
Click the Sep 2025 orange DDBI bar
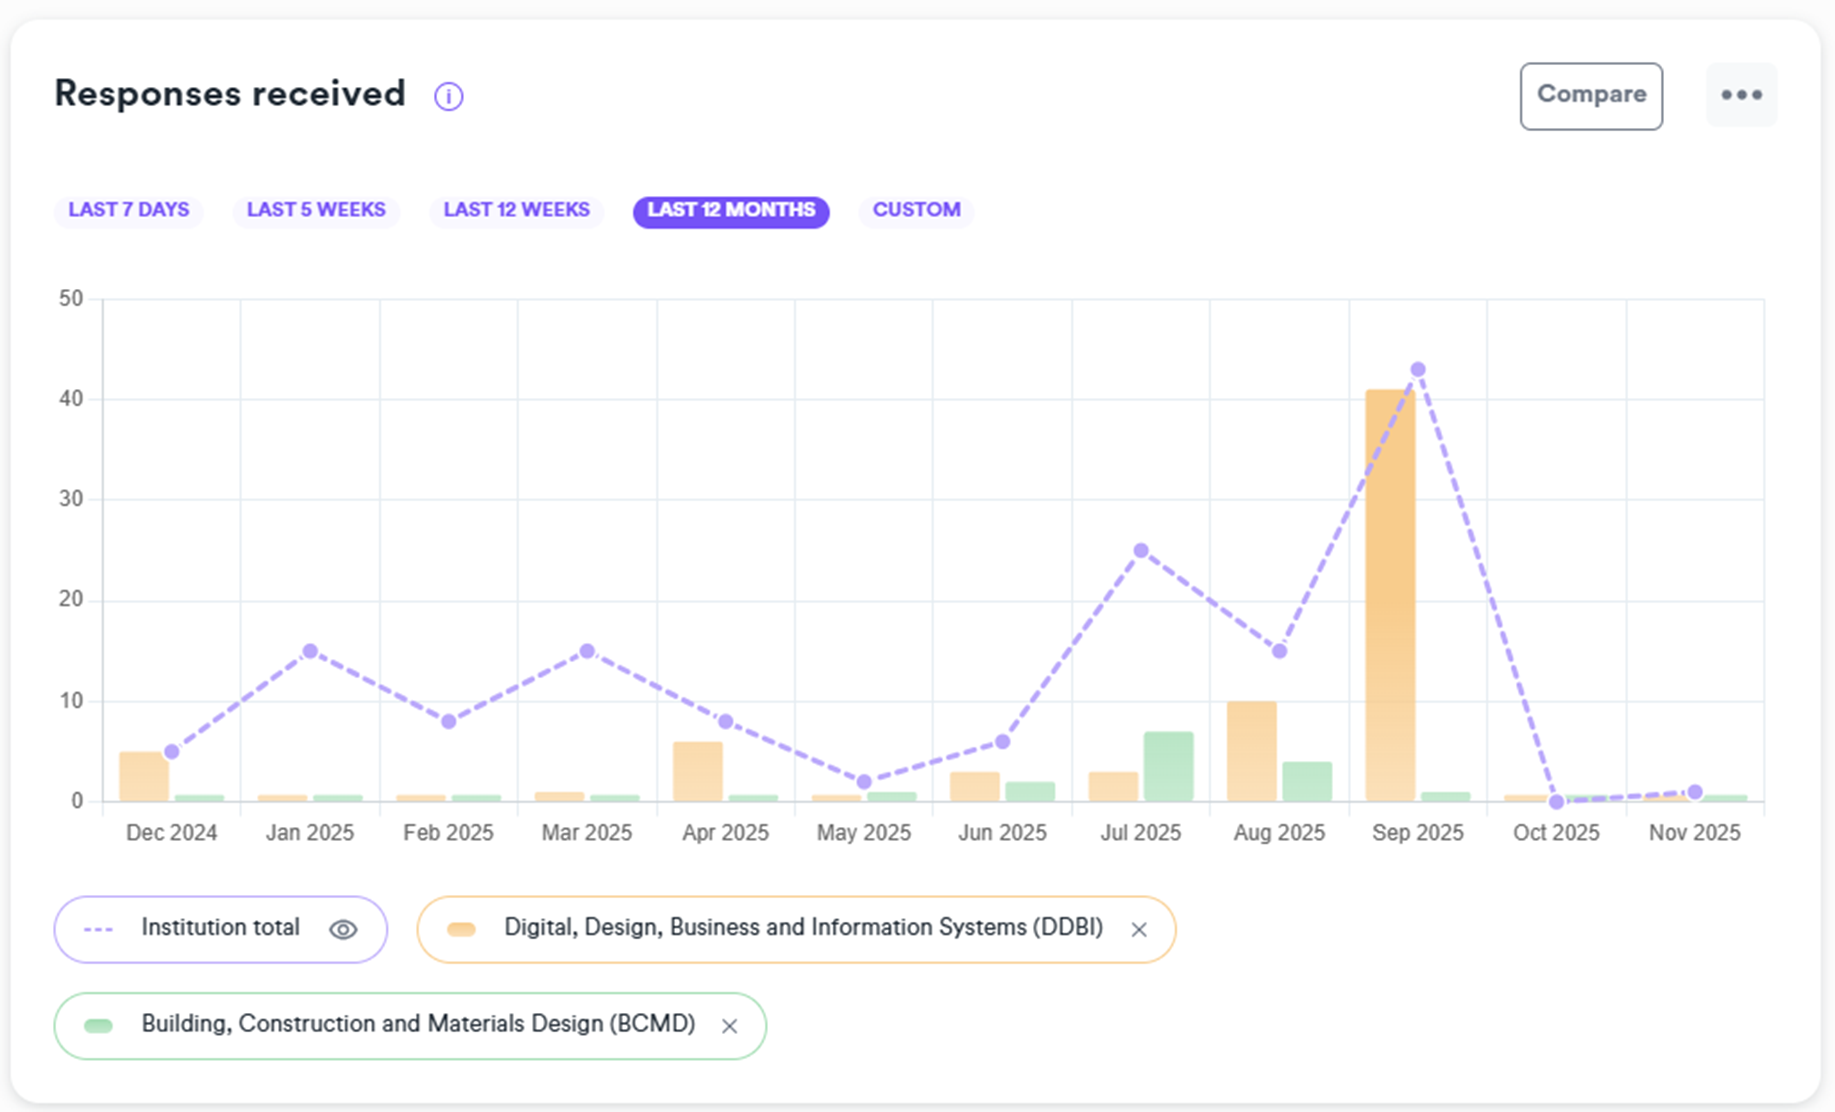(1390, 600)
